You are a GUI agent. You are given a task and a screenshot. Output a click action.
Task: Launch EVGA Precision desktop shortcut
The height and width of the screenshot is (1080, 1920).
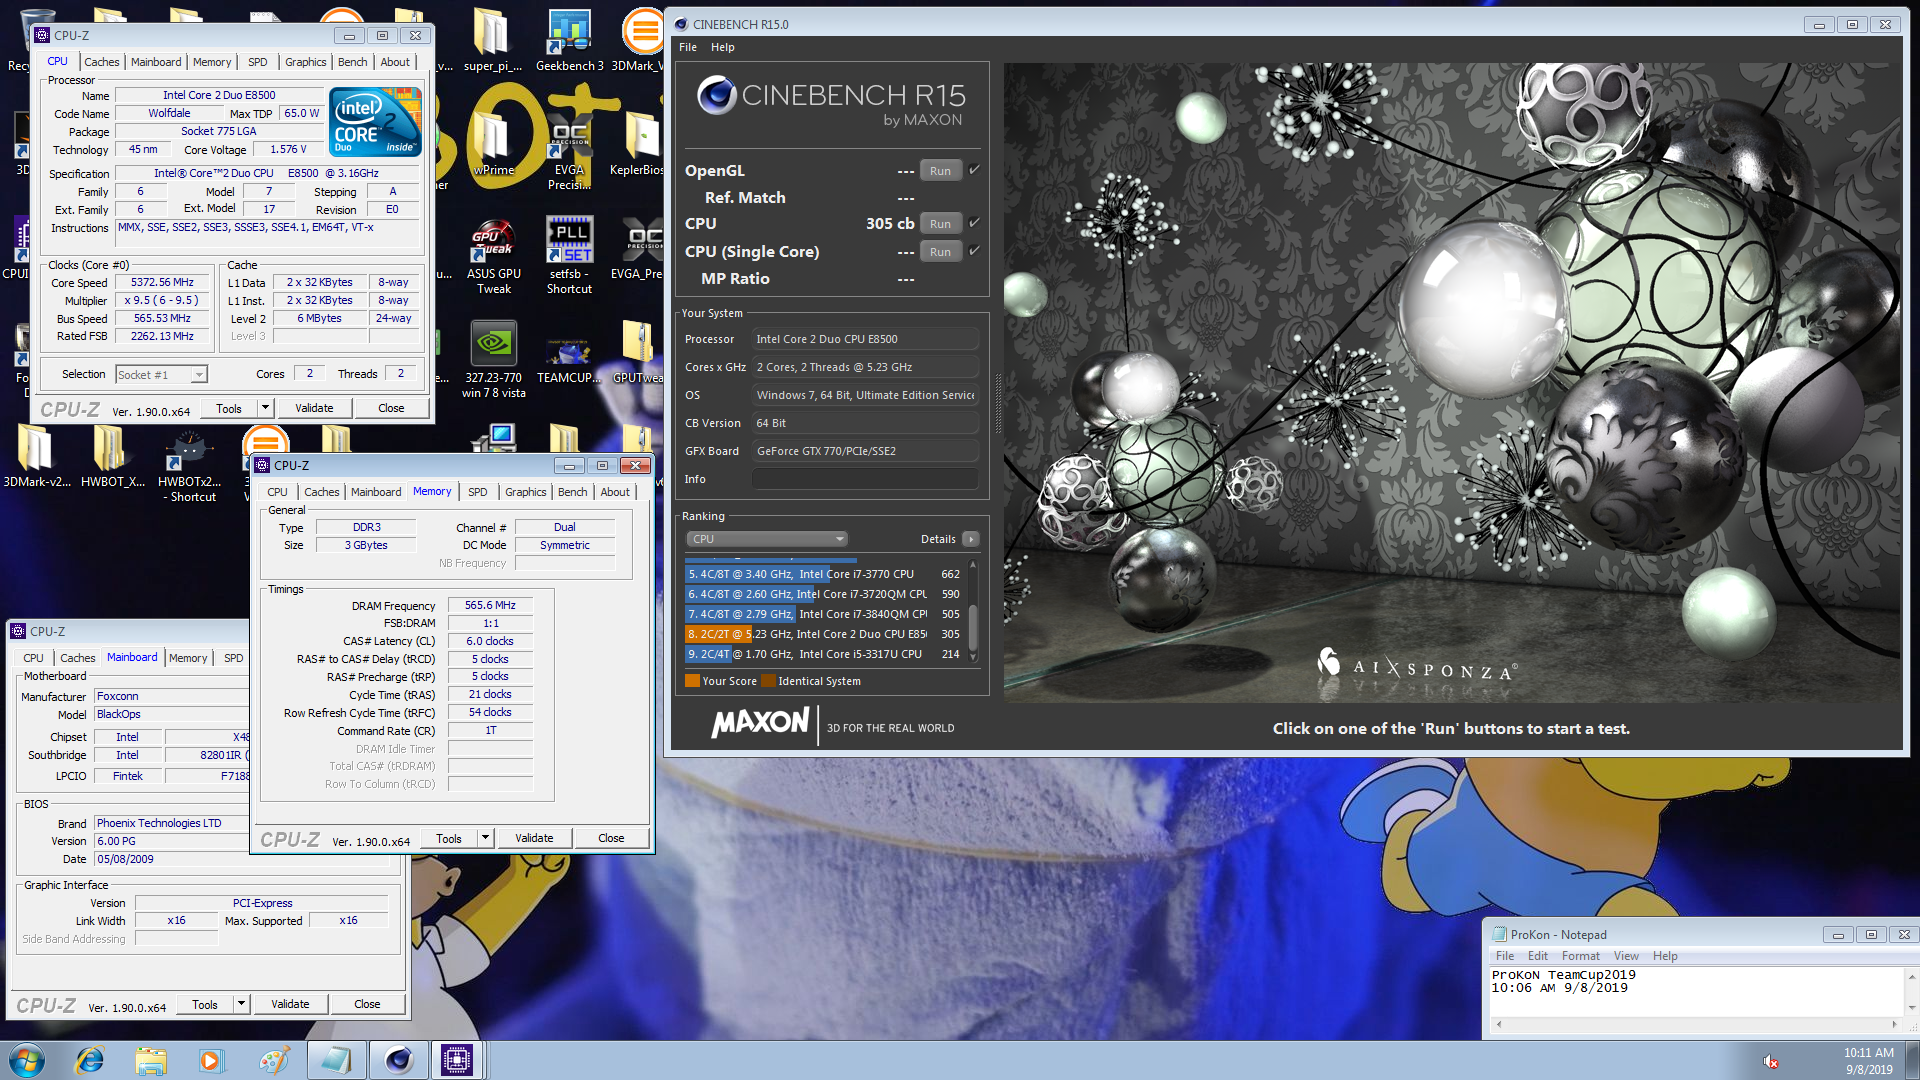point(569,150)
